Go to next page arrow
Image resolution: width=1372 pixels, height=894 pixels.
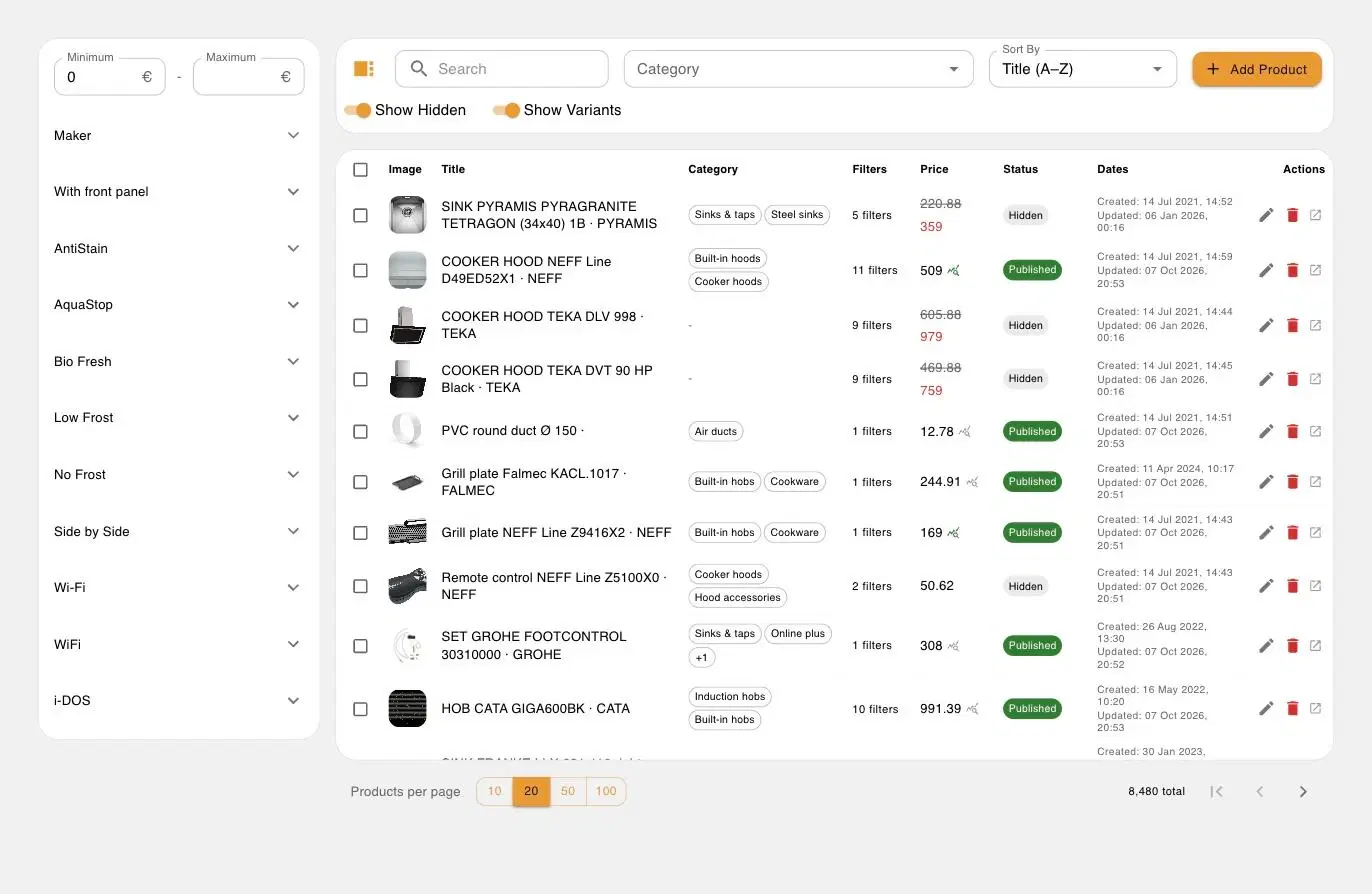click(x=1303, y=791)
